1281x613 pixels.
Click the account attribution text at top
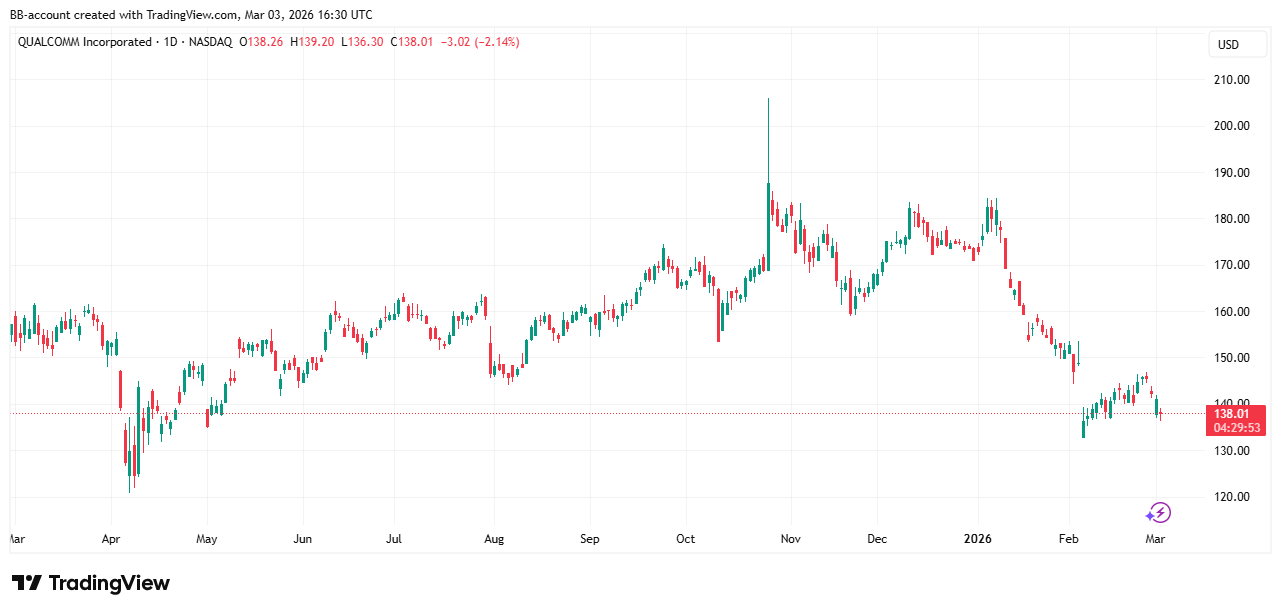(x=191, y=15)
